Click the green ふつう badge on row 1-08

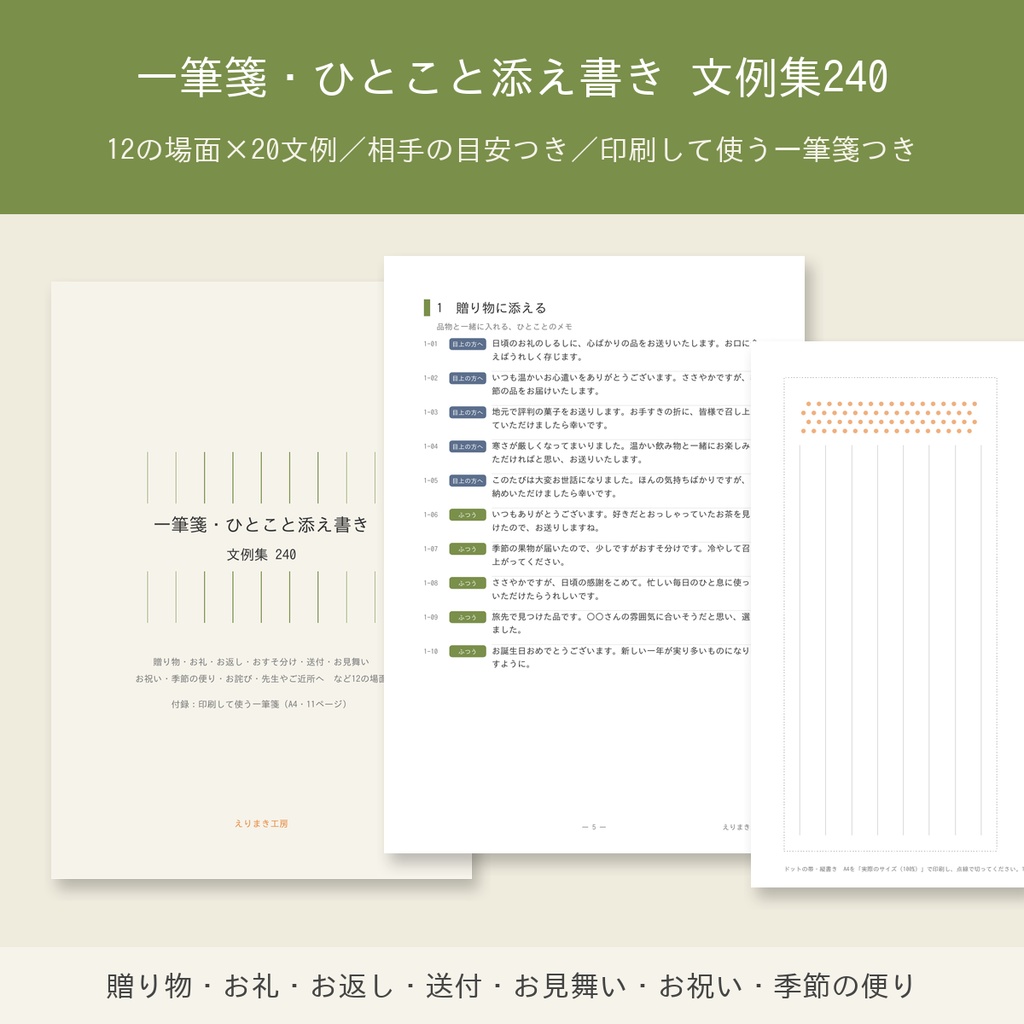coord(468,583)
